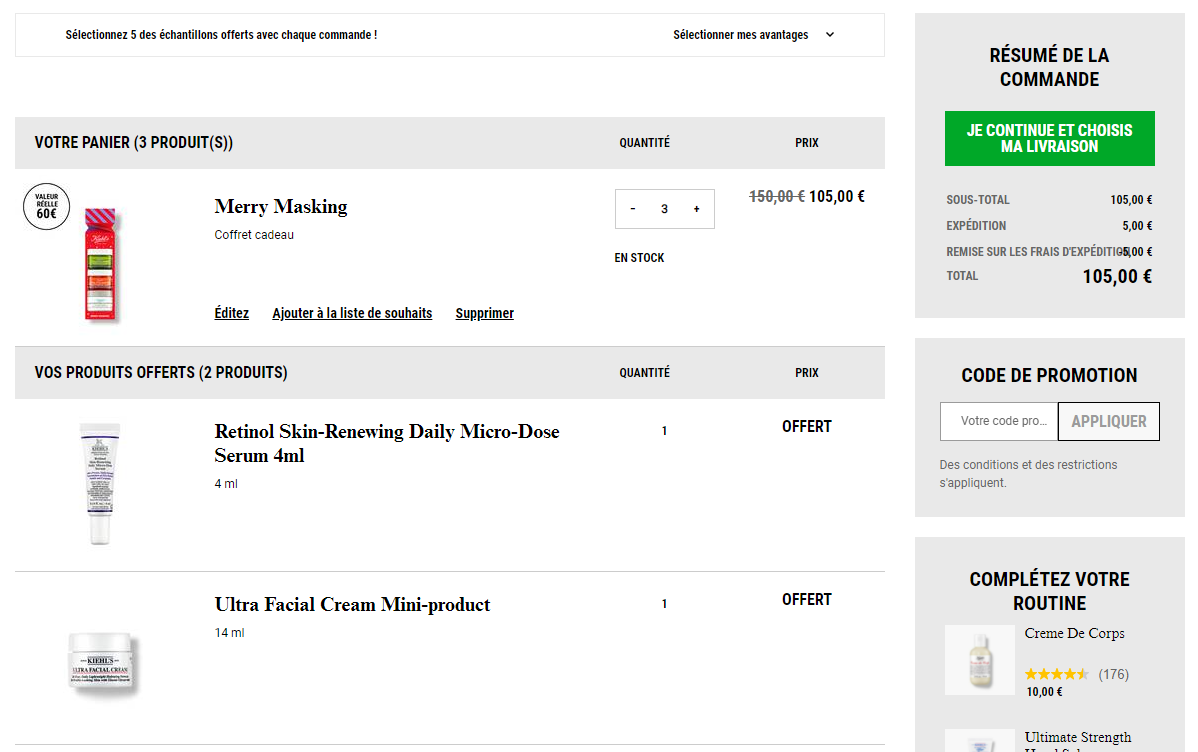This screenshot has height=752, width=1198.
Task: Click the Appliquer promo code button
Action: point(1109,421)
